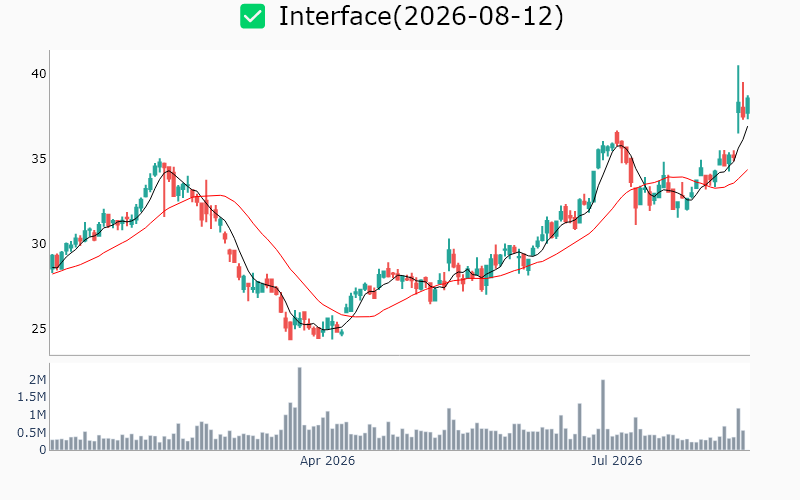The image size is (800, 500).
Task: Click the highest candlestick wick above 40
Action: point(738,99)
